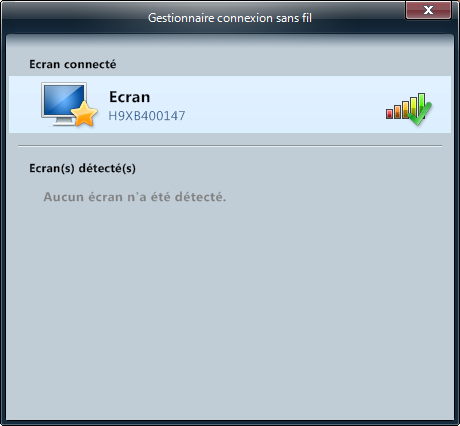460x426 pixels.
Task: Click the blue display of the monitor
Action: (64, 100)
